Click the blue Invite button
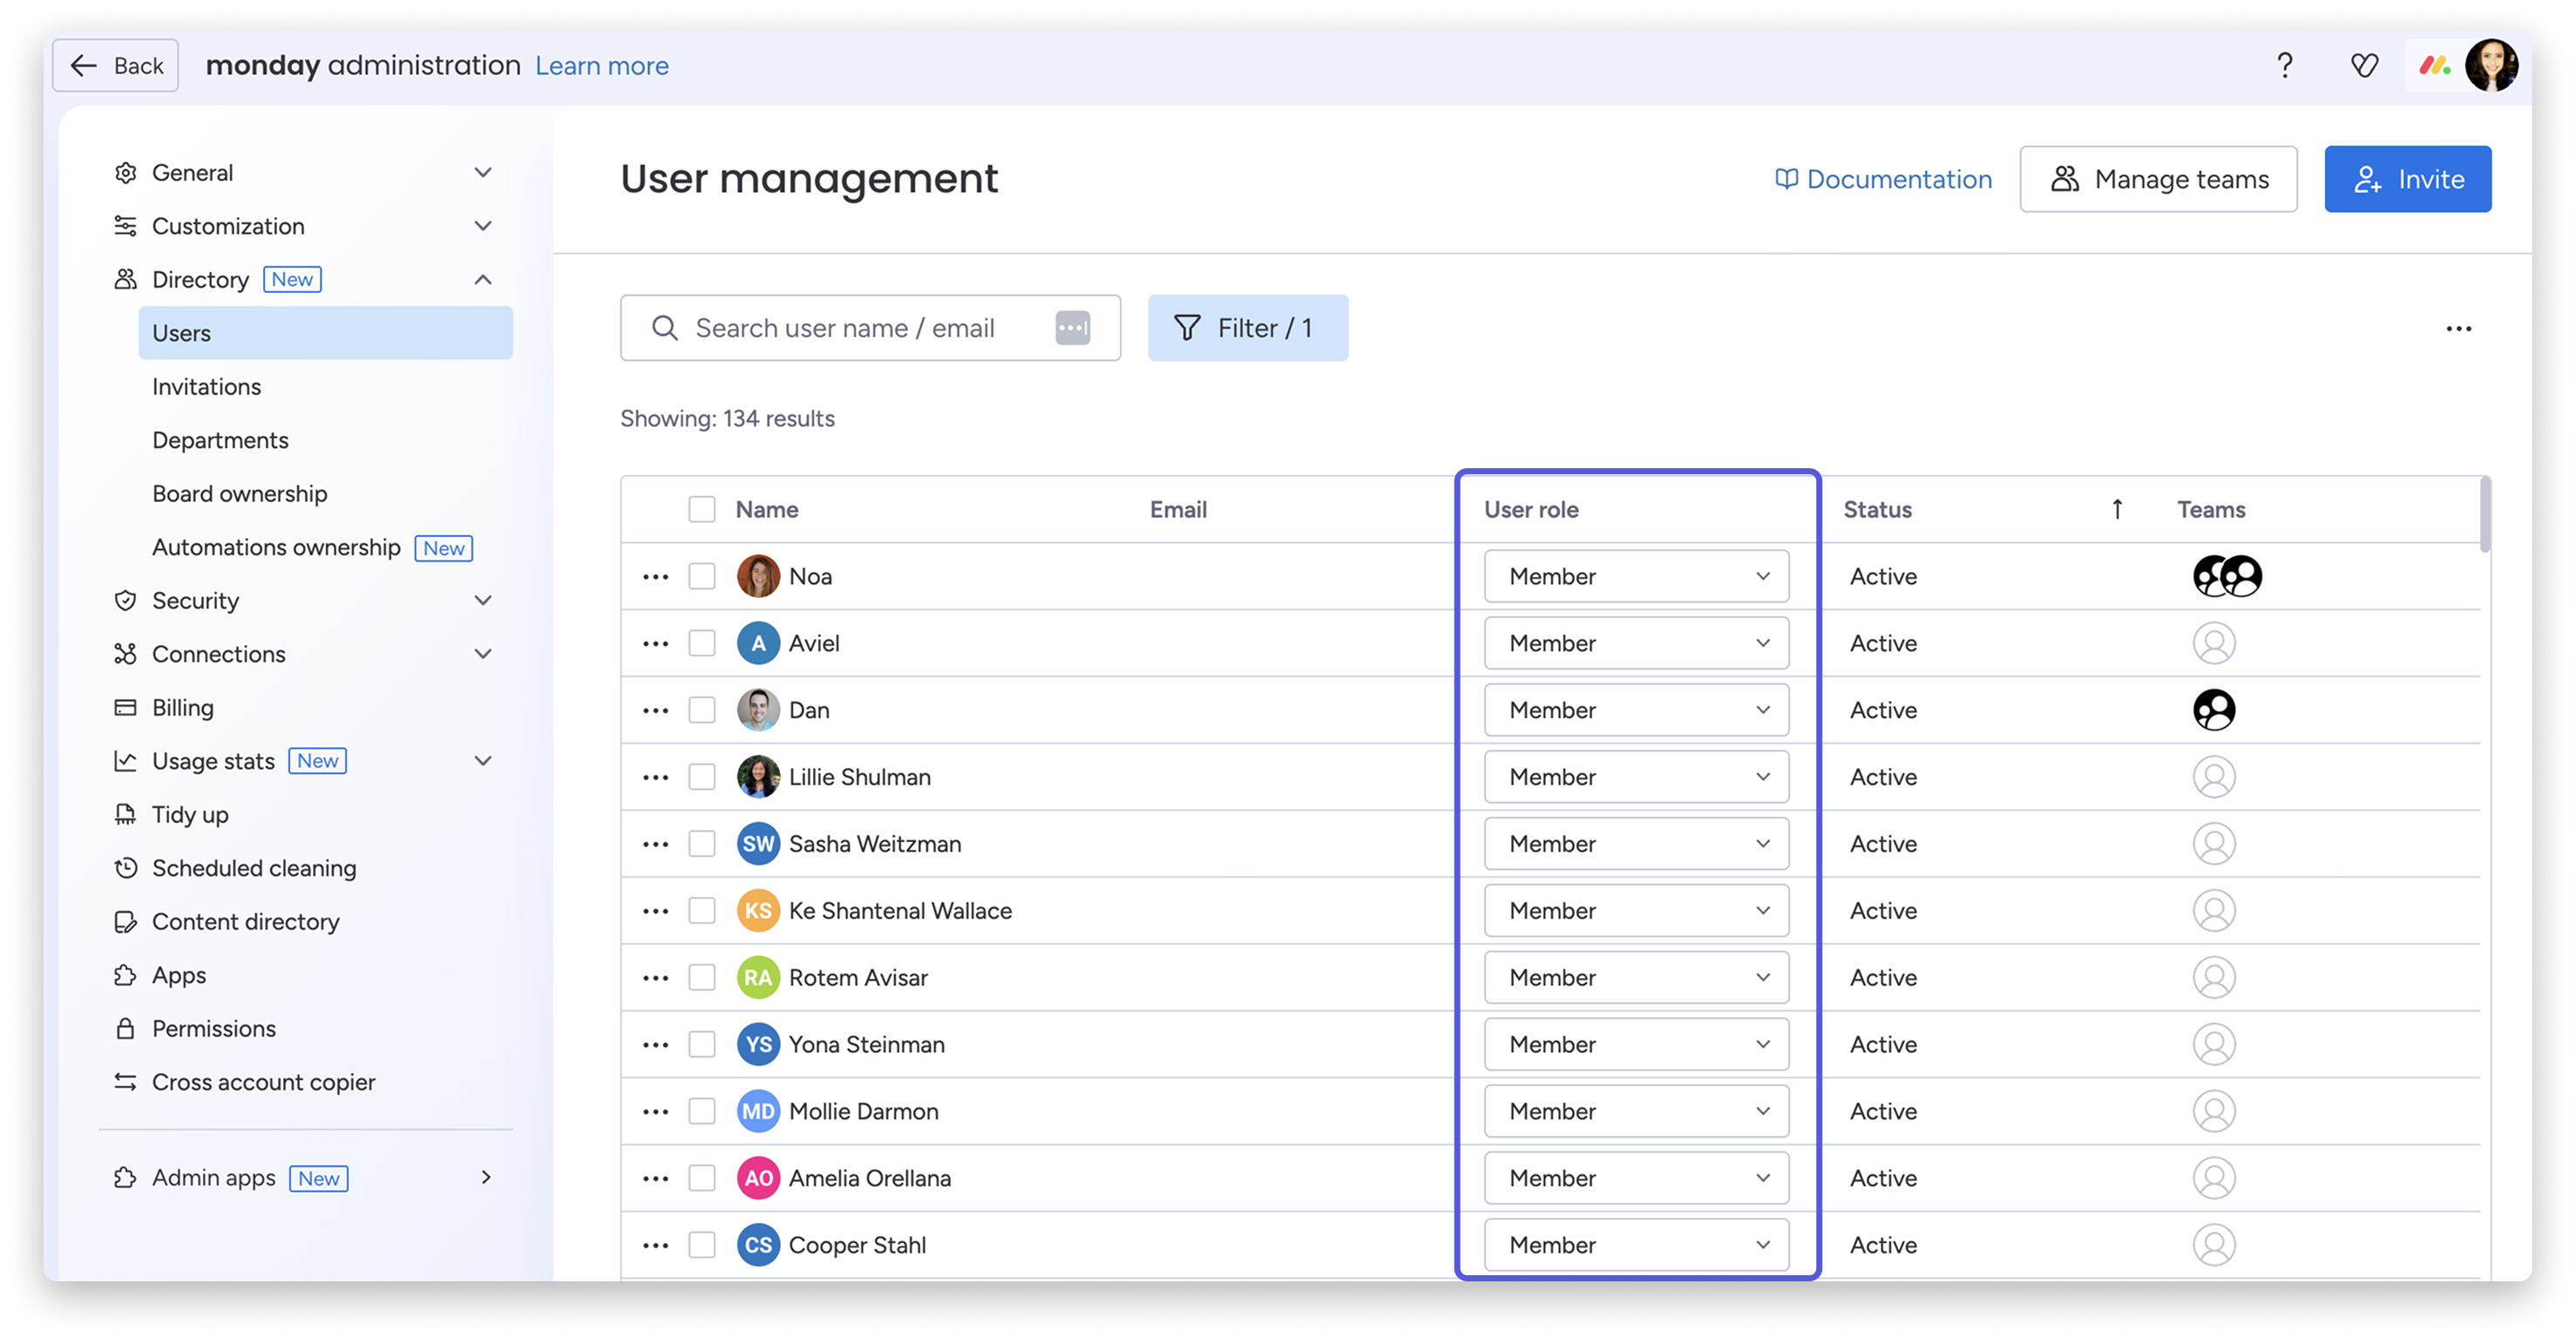 (2407, 180)
